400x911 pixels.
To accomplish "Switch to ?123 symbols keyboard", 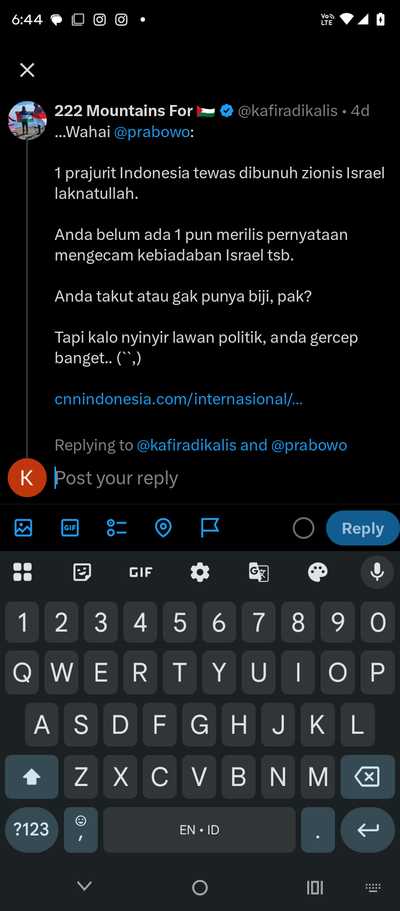I will click(x=32, y=830).
